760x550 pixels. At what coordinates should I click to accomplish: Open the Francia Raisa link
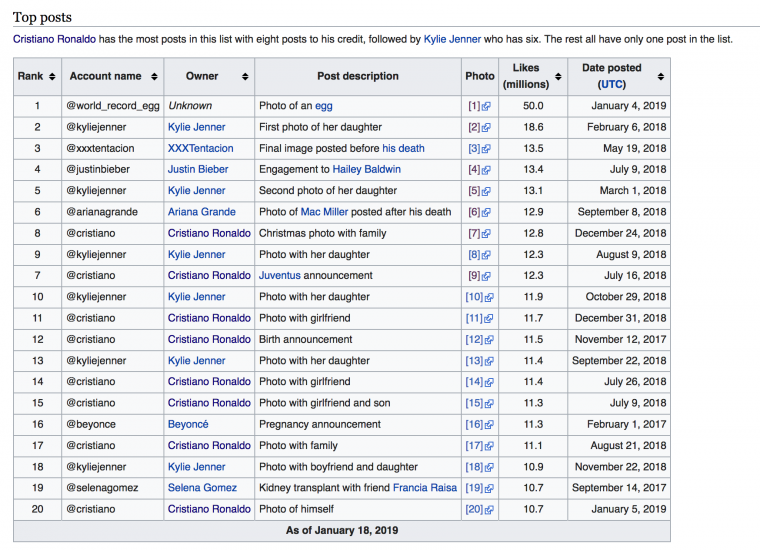click(x=425, y=488)
